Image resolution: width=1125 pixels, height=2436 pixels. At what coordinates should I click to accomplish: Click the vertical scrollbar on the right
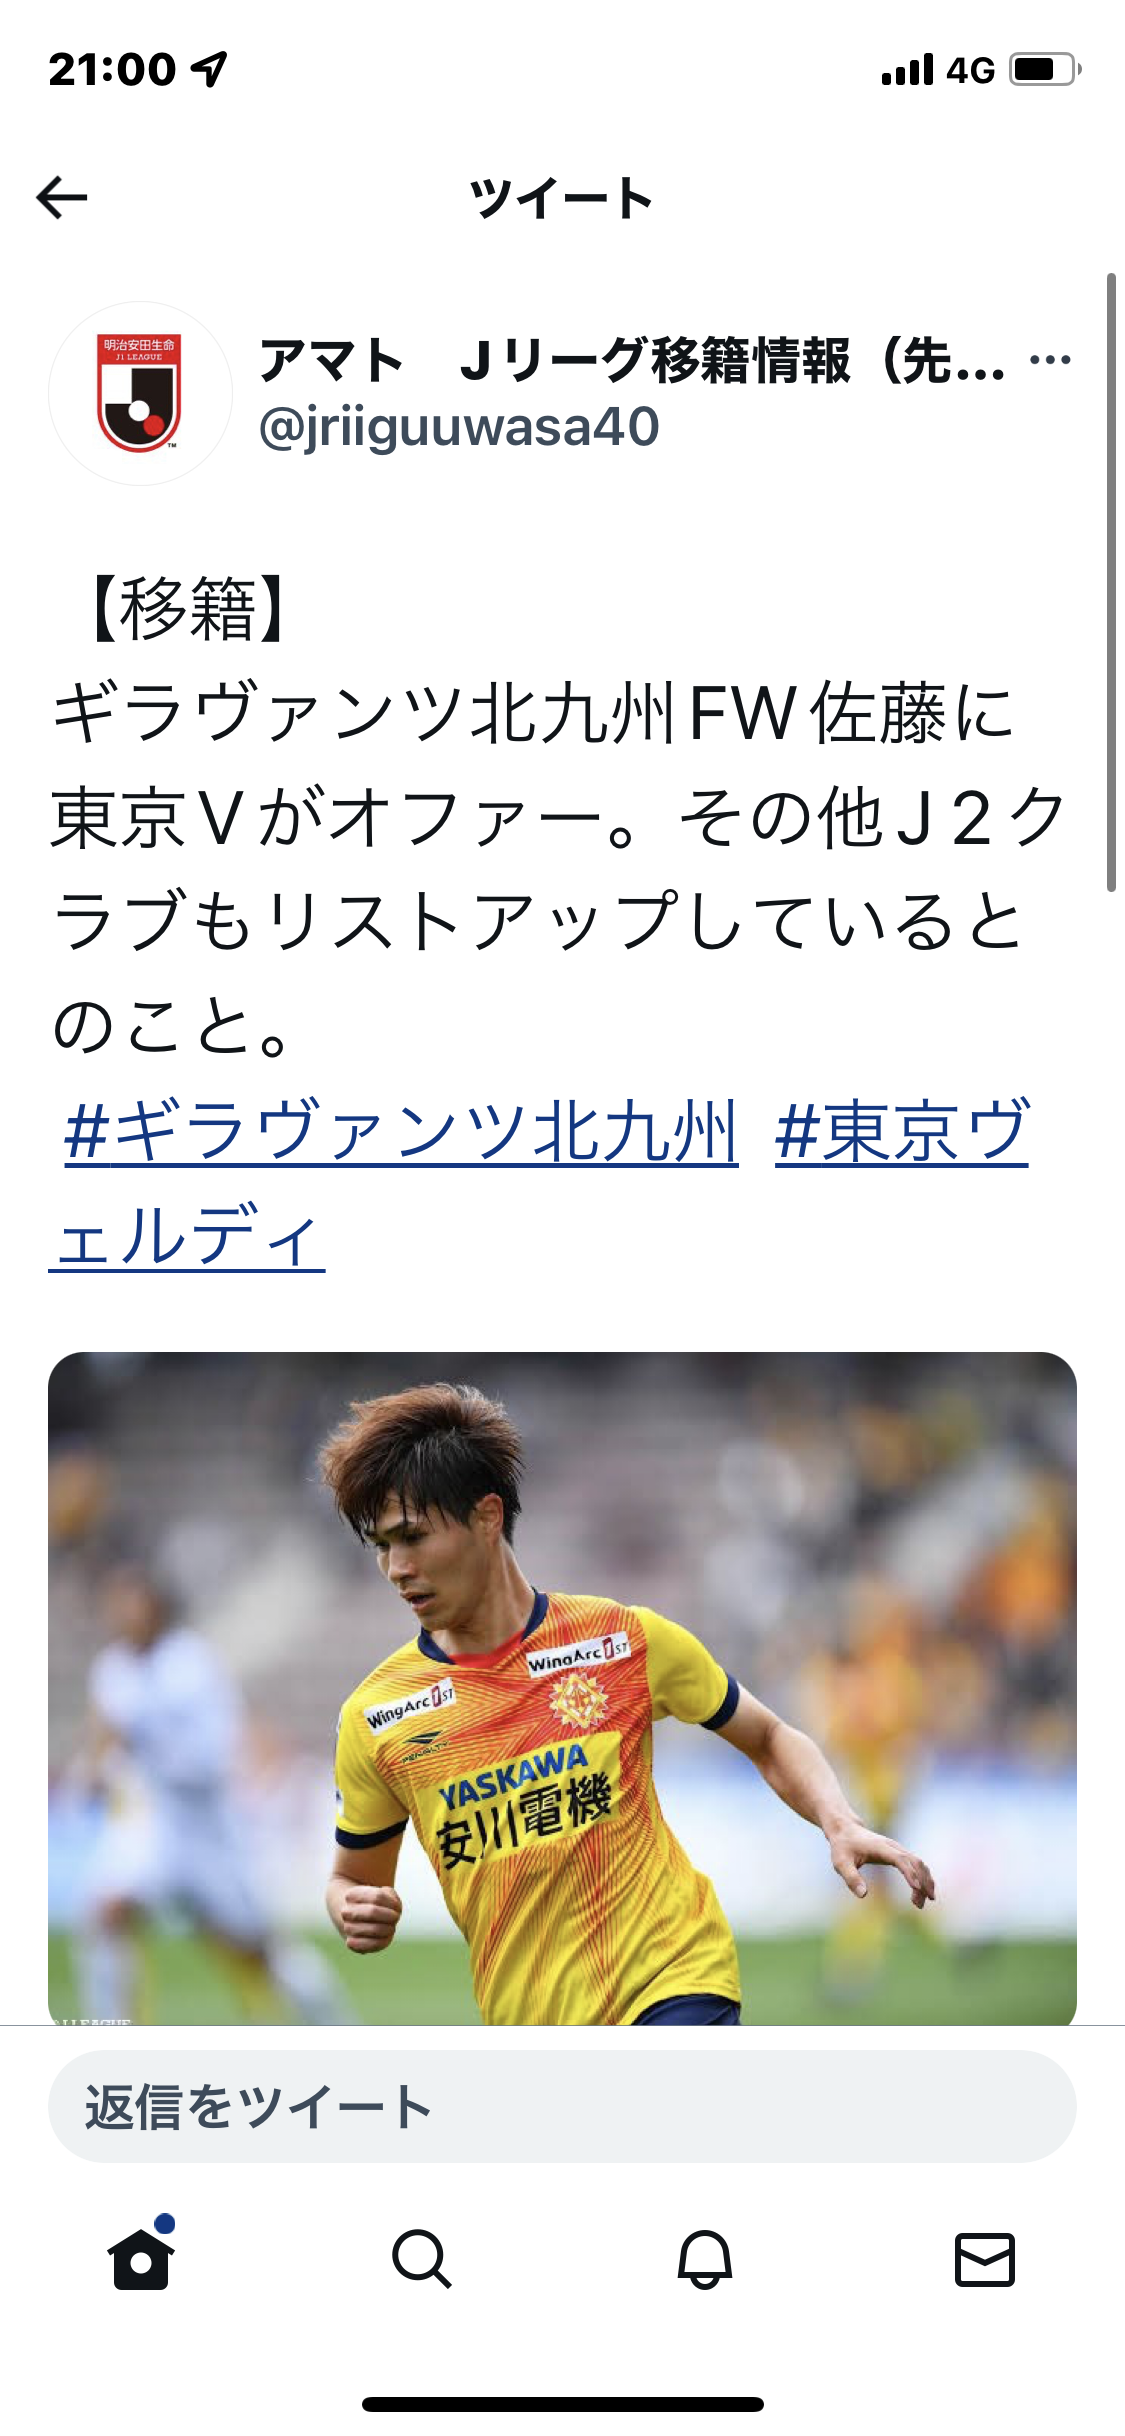[1111, 581]
